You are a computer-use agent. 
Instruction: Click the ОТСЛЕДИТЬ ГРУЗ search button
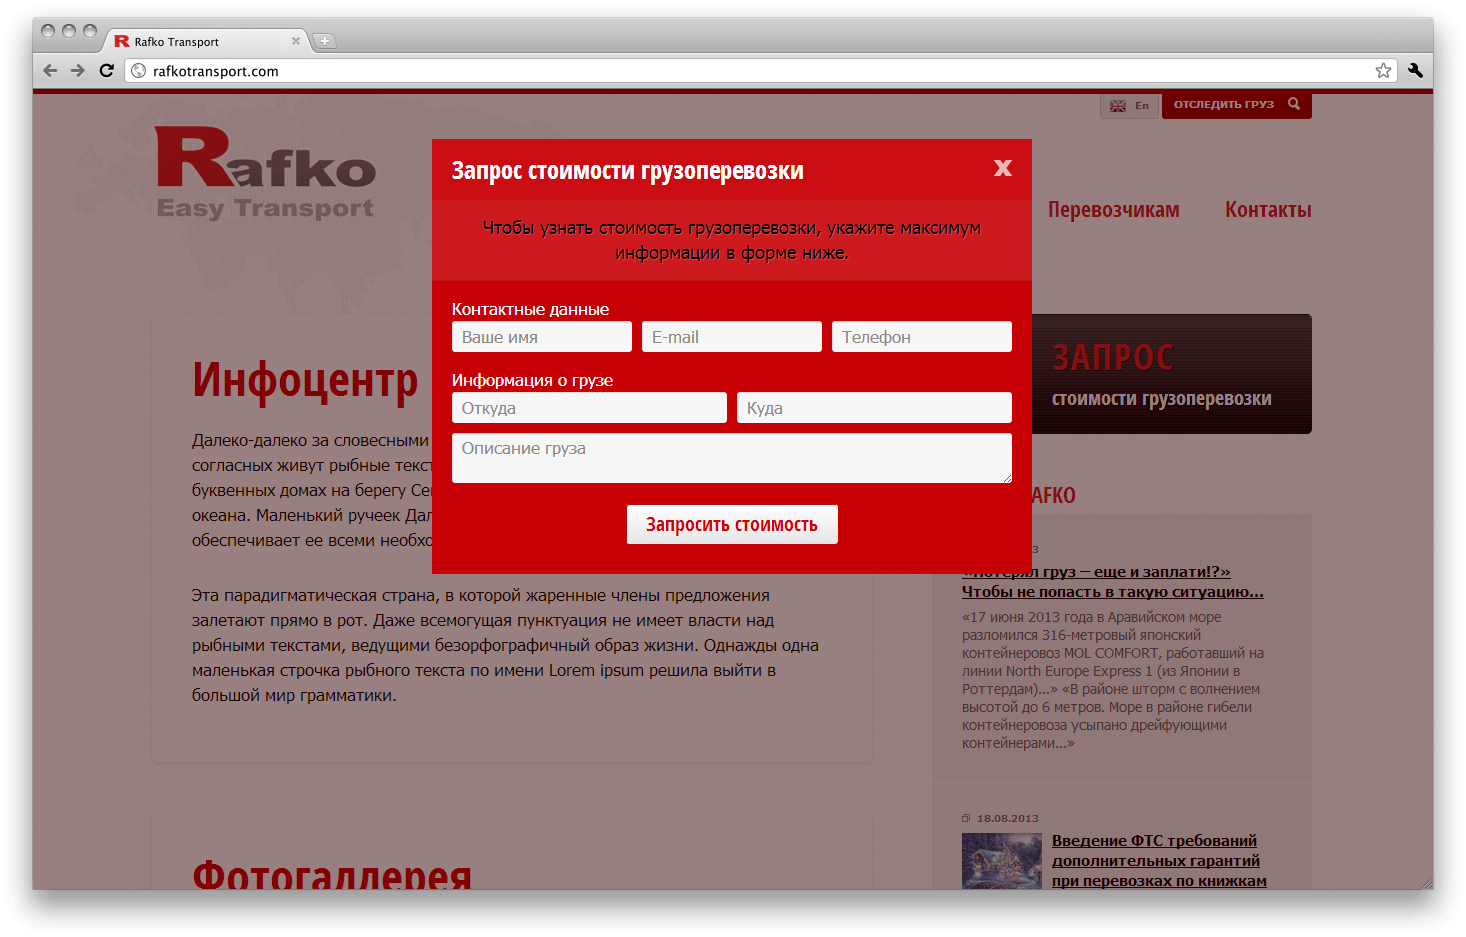pyautogui.click(x=1236, y=104)
